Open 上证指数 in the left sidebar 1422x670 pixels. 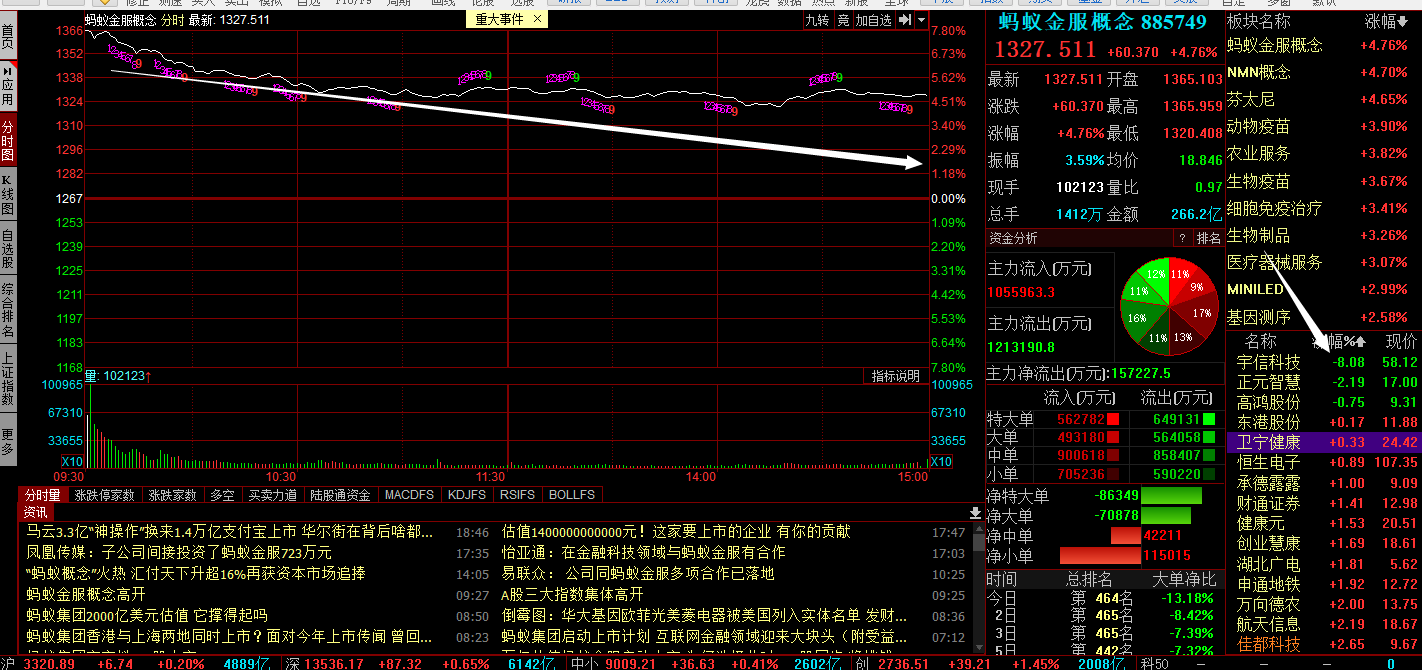click(x=8, y=379)
